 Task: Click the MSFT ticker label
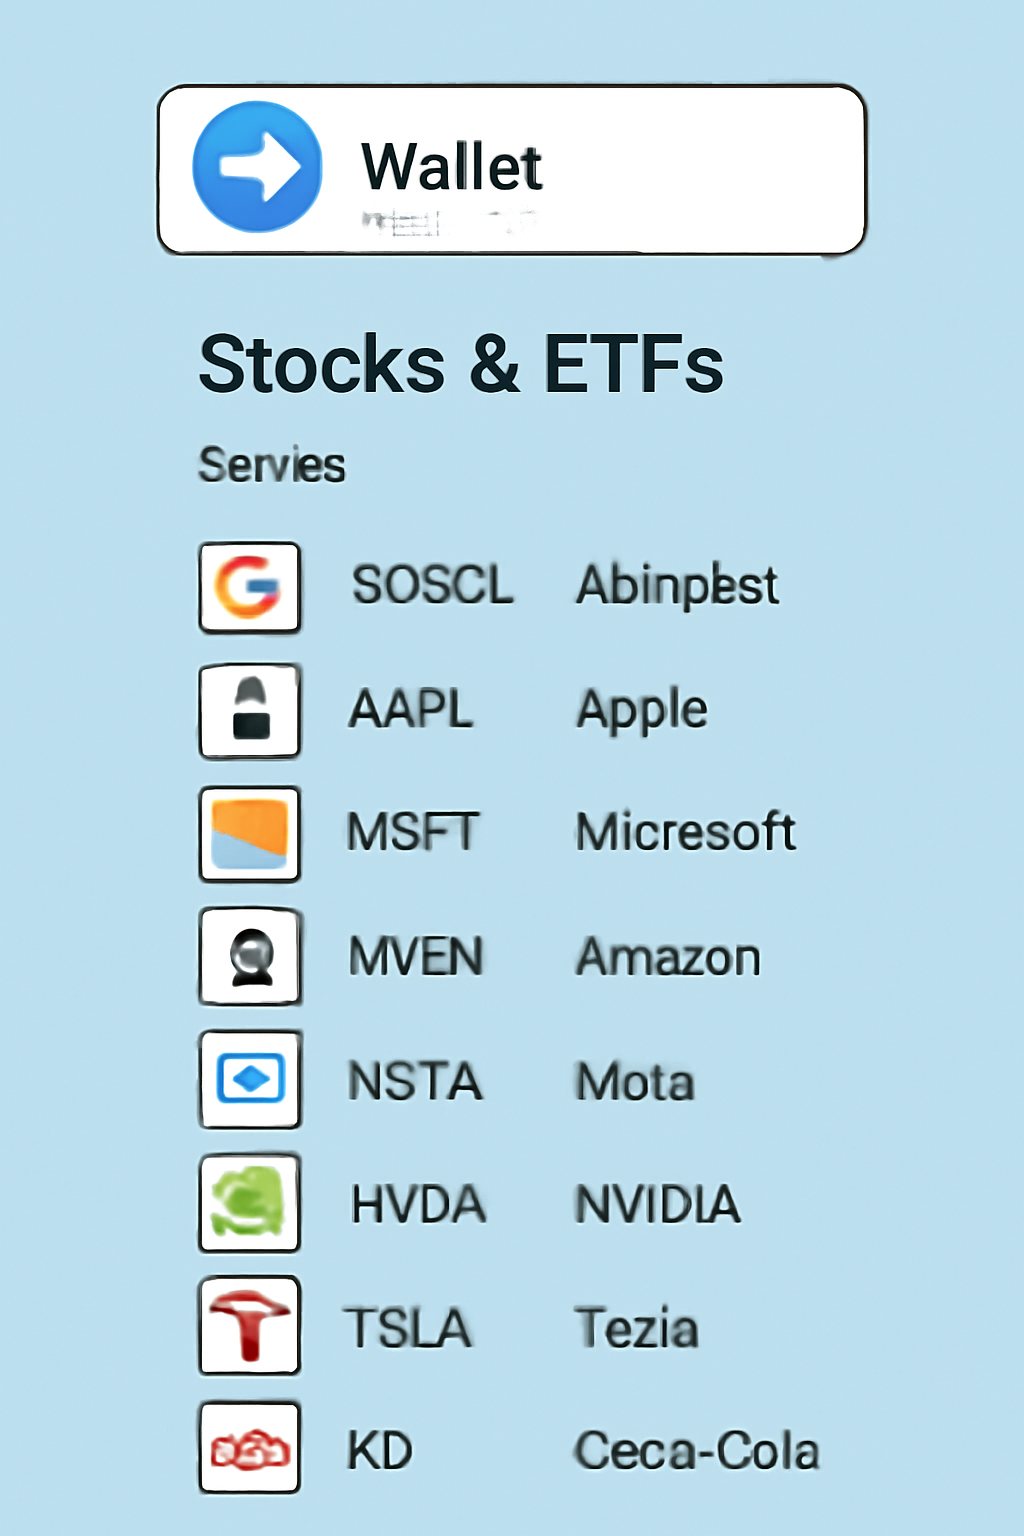(412, 832)
